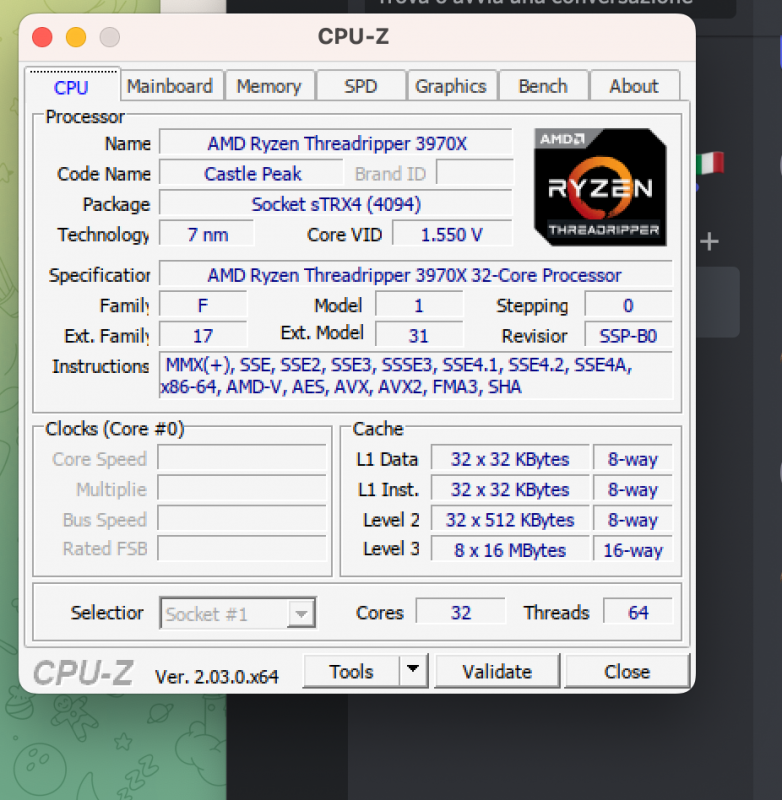Click the Close button in CPU-Z
The height and width of the screenshot is (800, 782).
(627, 671)
